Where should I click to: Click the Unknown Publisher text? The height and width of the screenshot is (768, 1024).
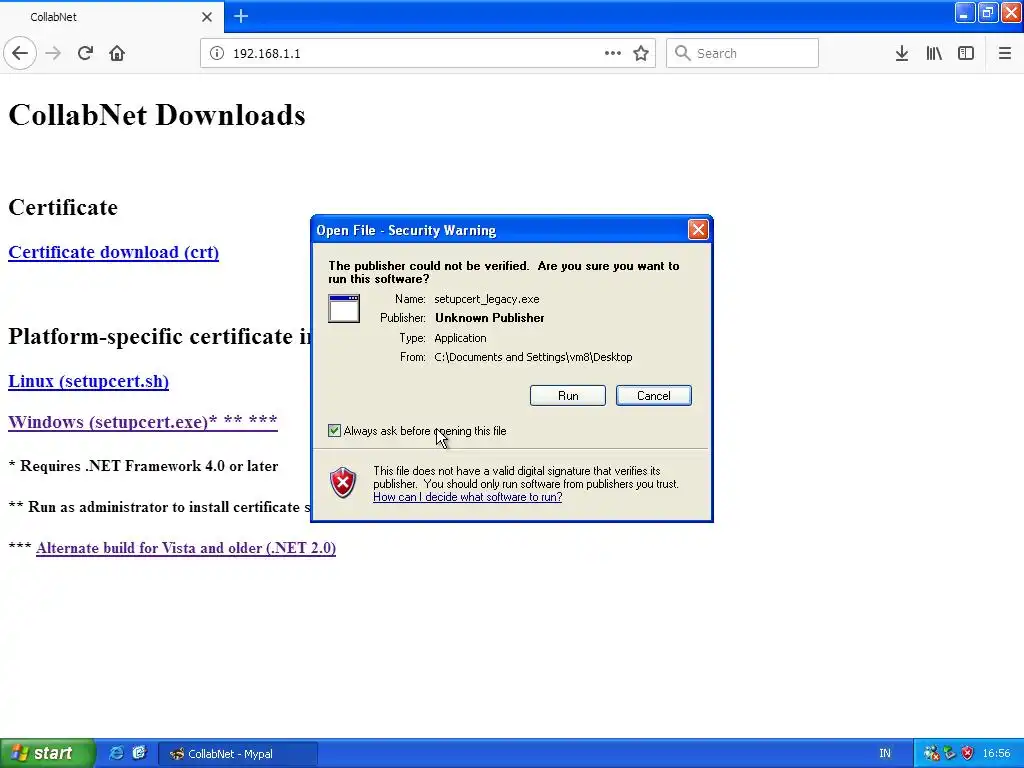coord(490,318)
